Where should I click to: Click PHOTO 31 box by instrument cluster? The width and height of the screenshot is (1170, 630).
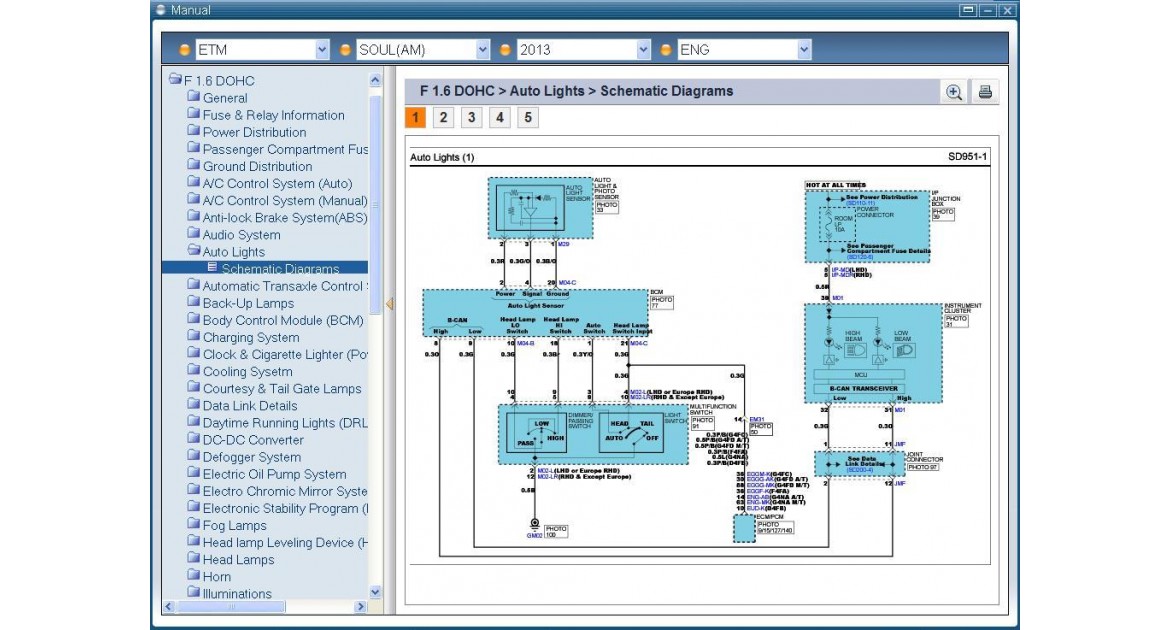tap(956, 321)
